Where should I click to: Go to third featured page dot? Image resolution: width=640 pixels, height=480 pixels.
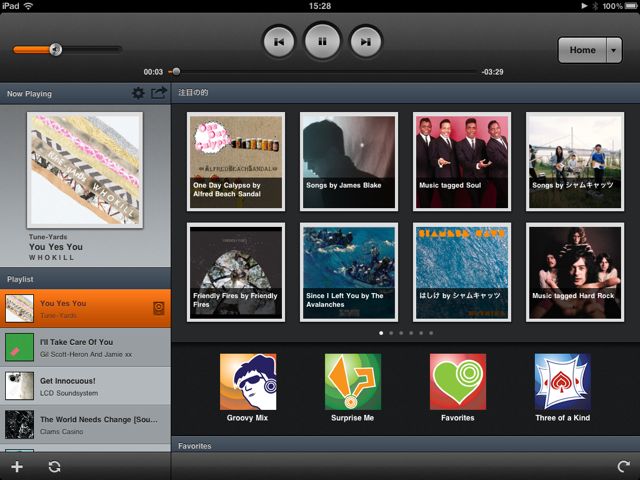click(x=401, y=333)
